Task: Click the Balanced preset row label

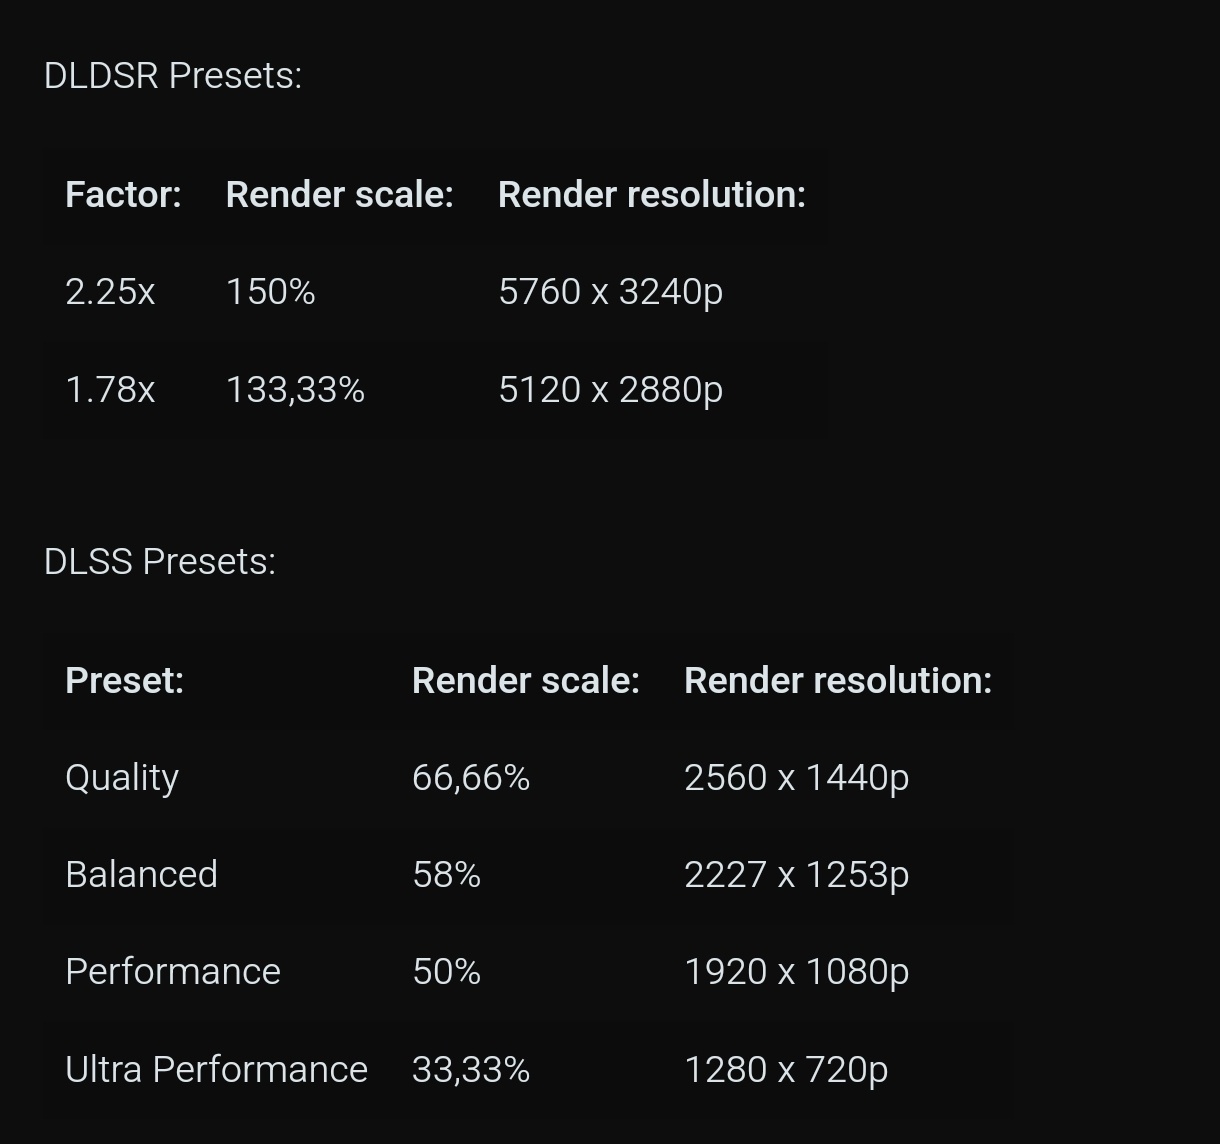Action: point(141,875)
